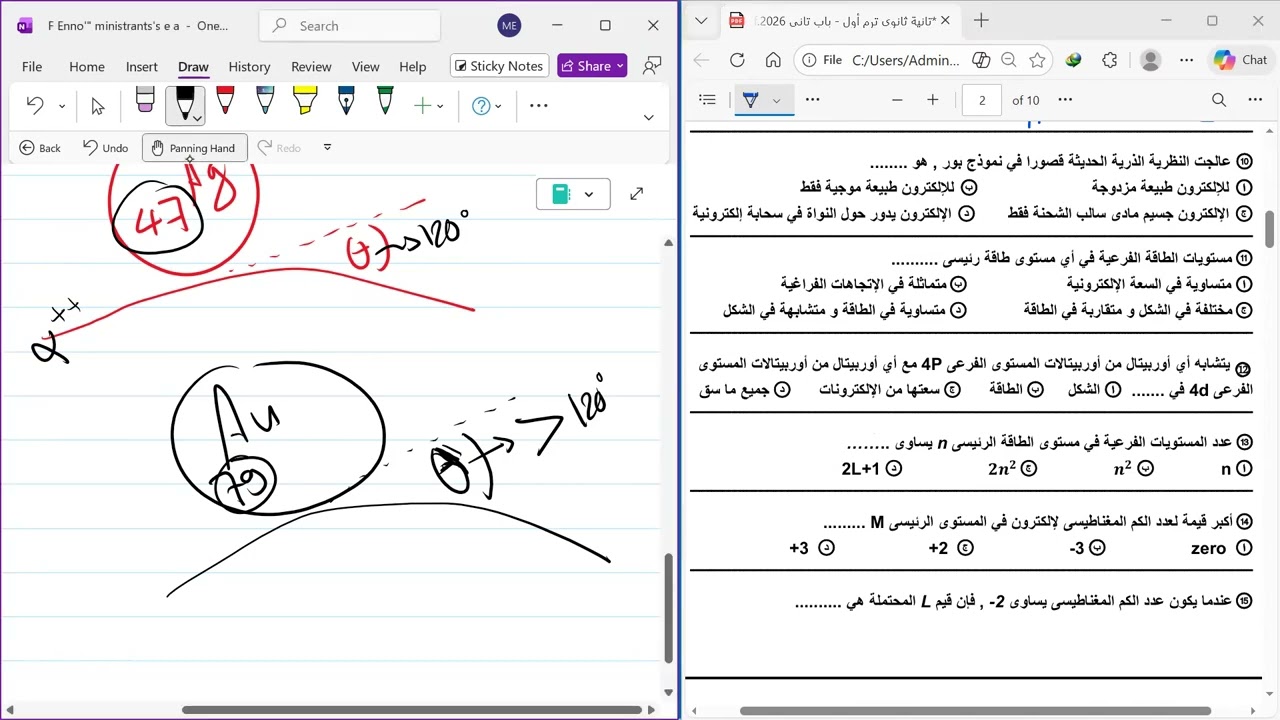Click the green plus add pen icon
Screen dimensions: 1280x720
(x=423, y=105)
